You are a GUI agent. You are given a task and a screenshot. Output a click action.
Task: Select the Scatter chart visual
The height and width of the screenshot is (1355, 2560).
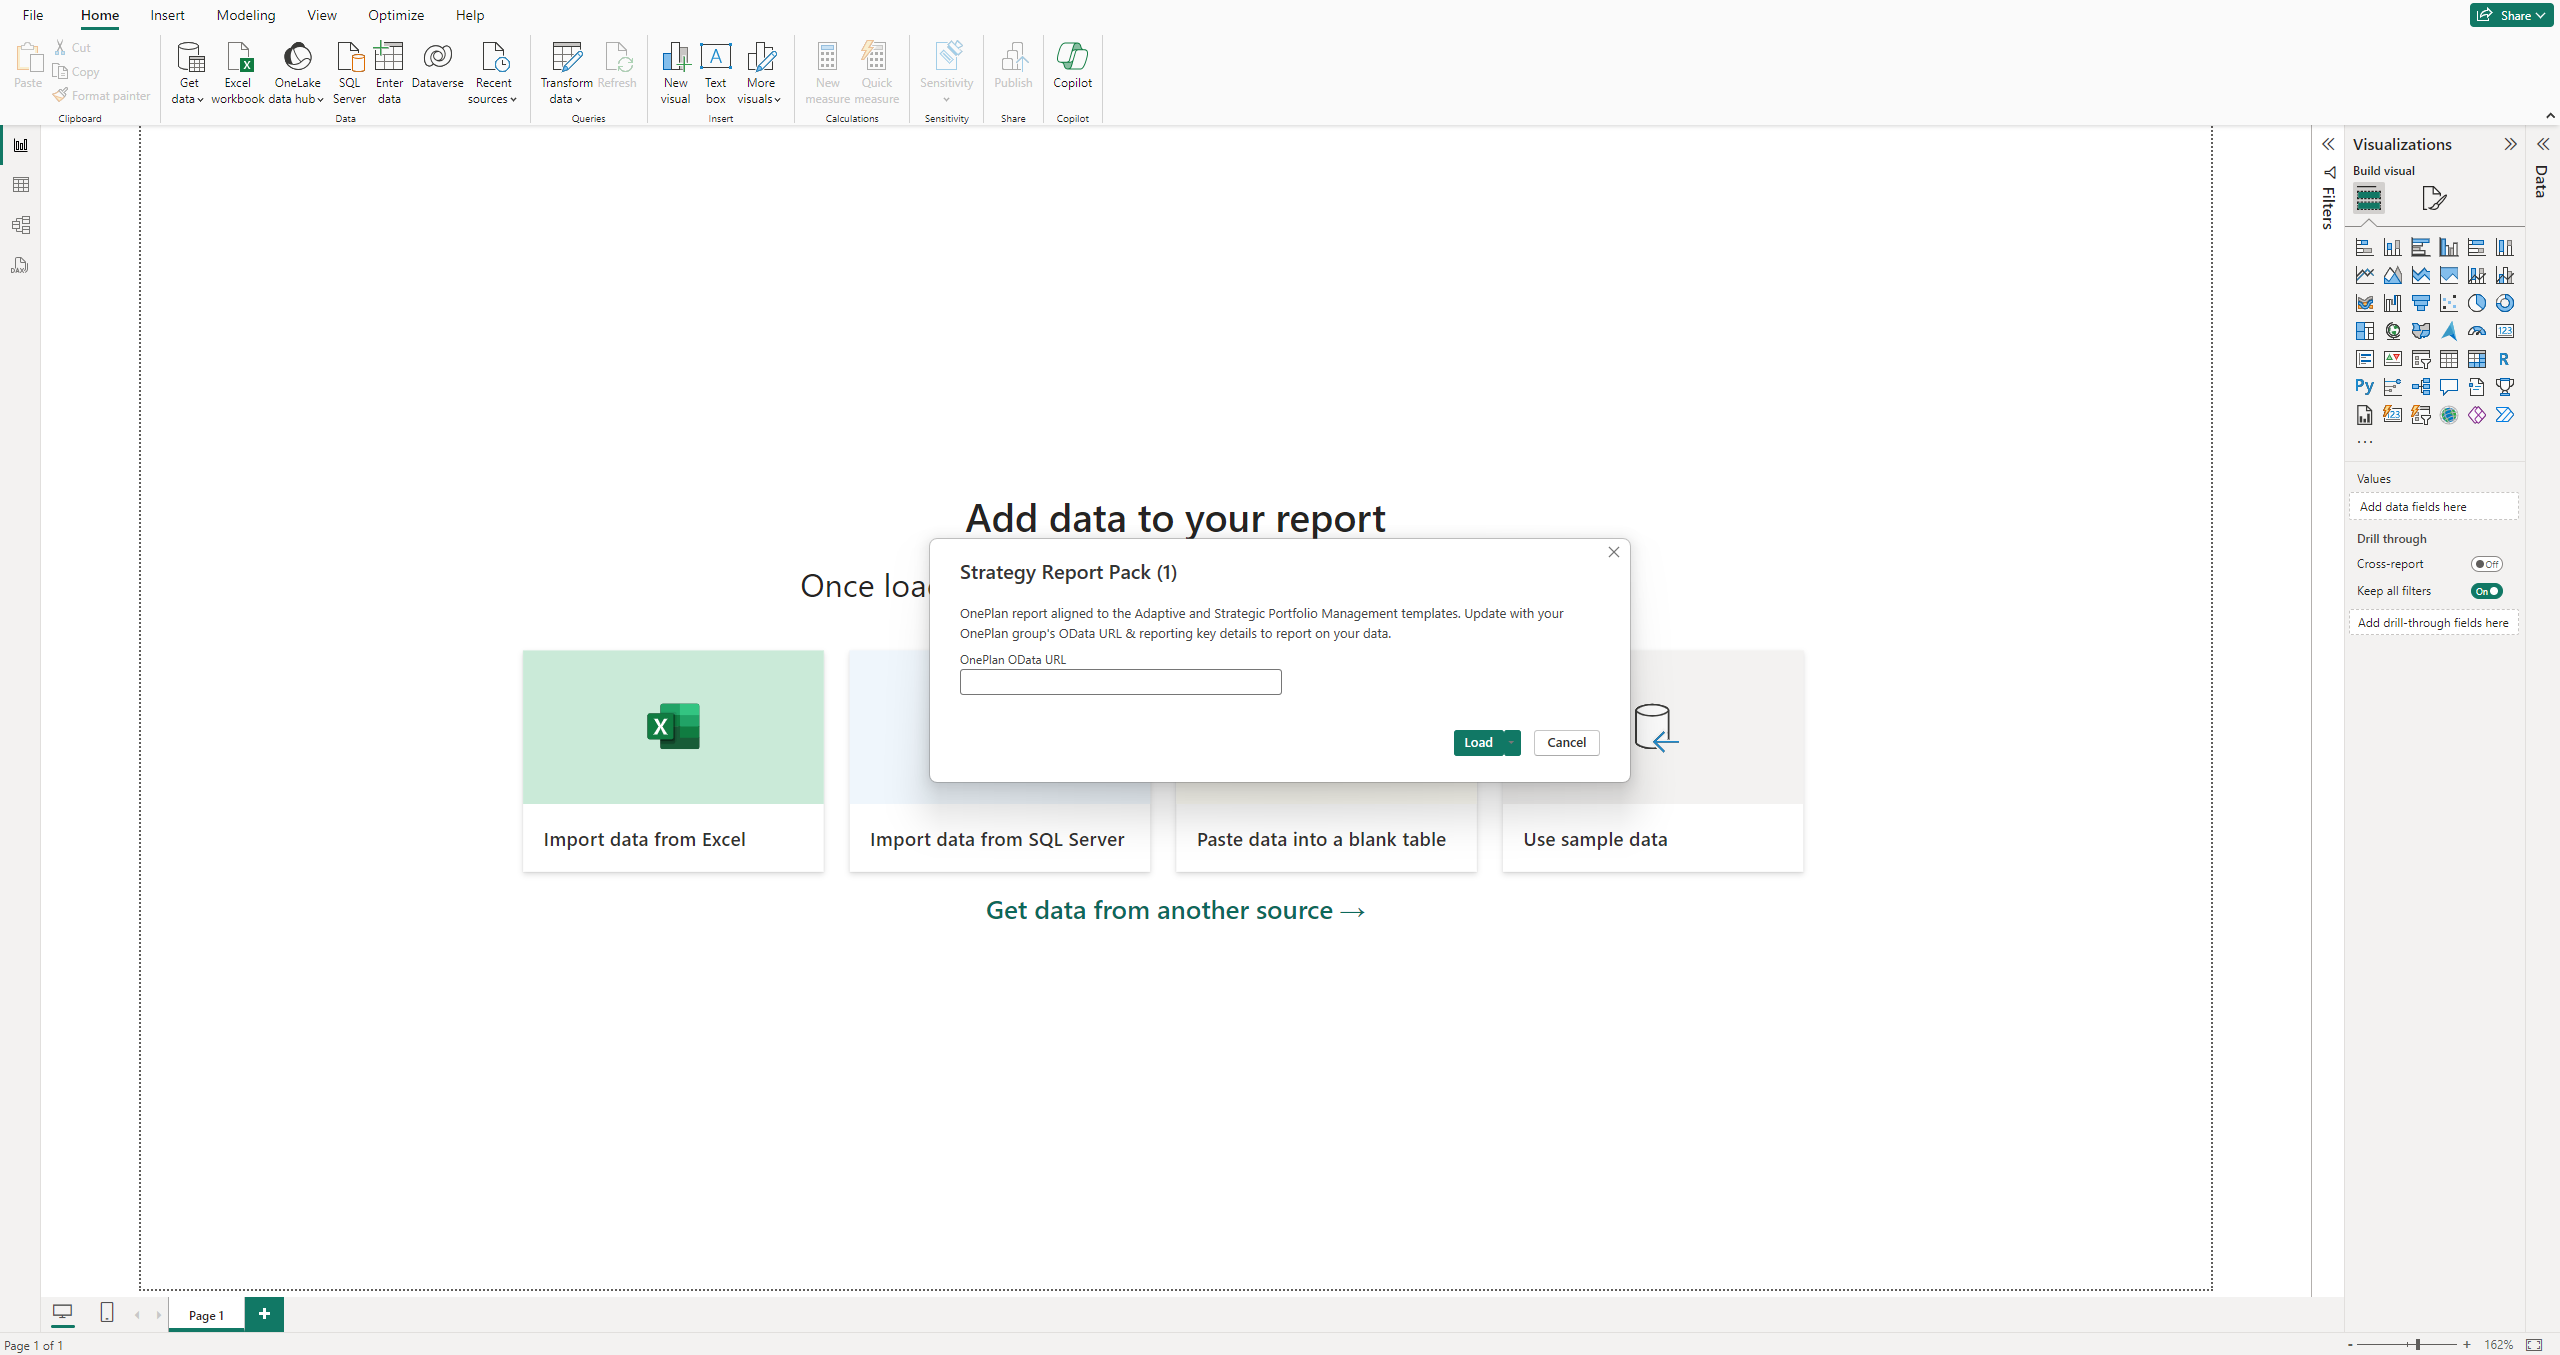pyautogui.click(x=2448, y=303)
